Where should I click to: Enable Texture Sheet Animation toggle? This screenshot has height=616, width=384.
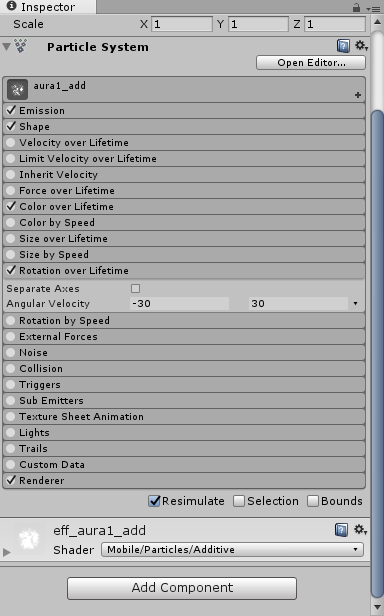point(11,416)
